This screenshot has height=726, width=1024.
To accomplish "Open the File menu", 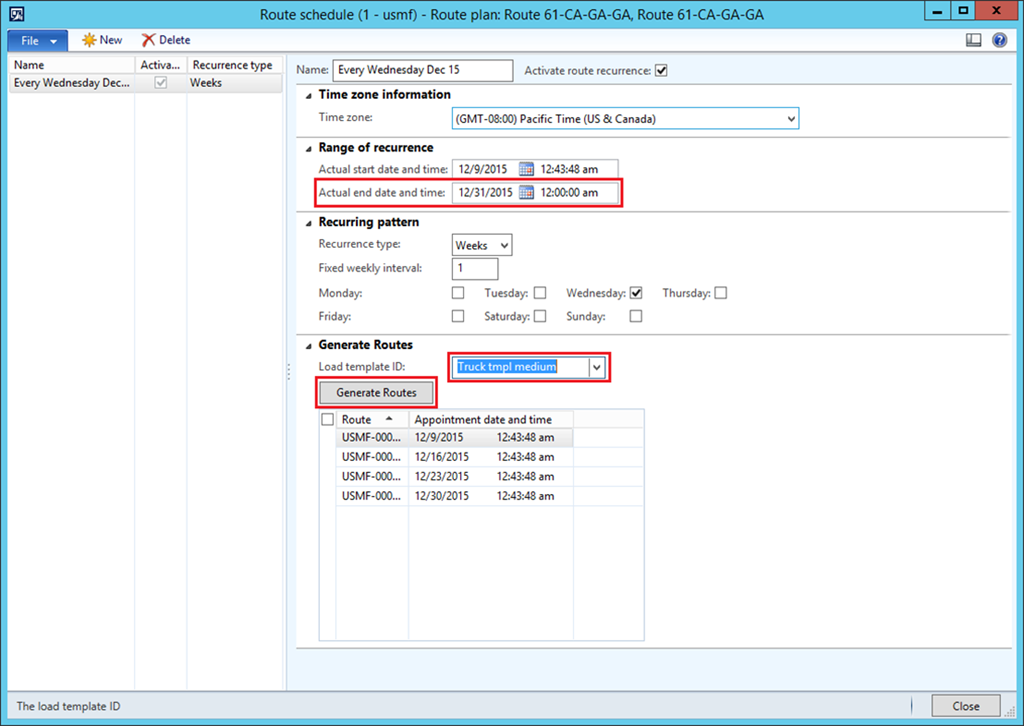I will (38, 40).
